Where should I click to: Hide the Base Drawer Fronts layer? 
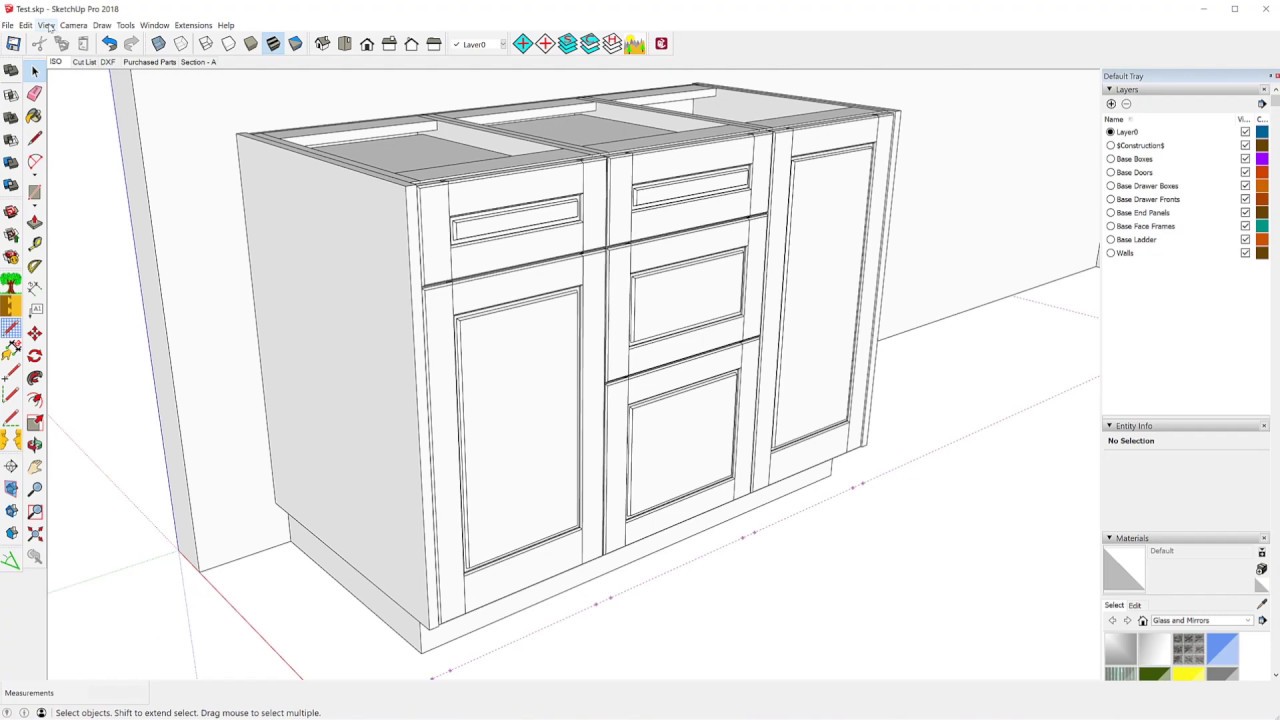(1245, 199)
